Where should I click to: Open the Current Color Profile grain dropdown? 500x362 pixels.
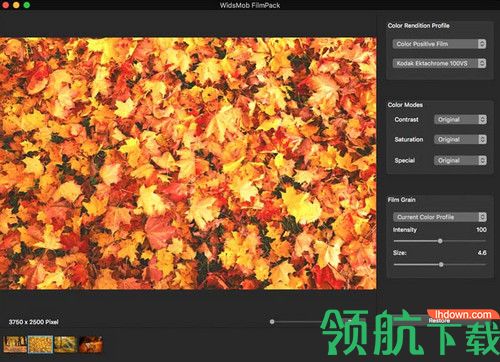pyautogui.click(x=440, y=217)
